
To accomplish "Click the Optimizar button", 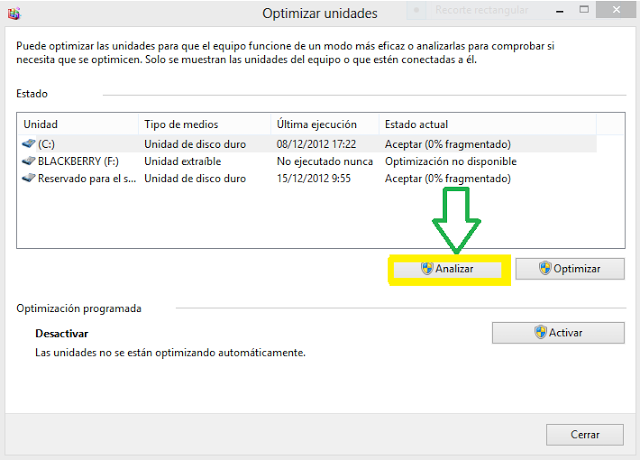I will pos(570,269).
